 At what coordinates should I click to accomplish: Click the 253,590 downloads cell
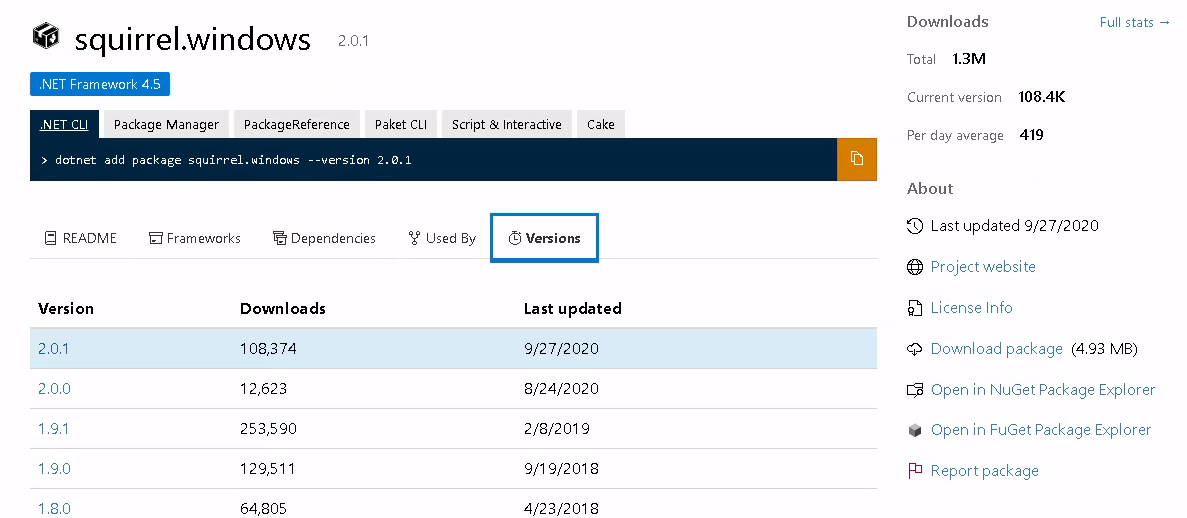tap(268, 429)
